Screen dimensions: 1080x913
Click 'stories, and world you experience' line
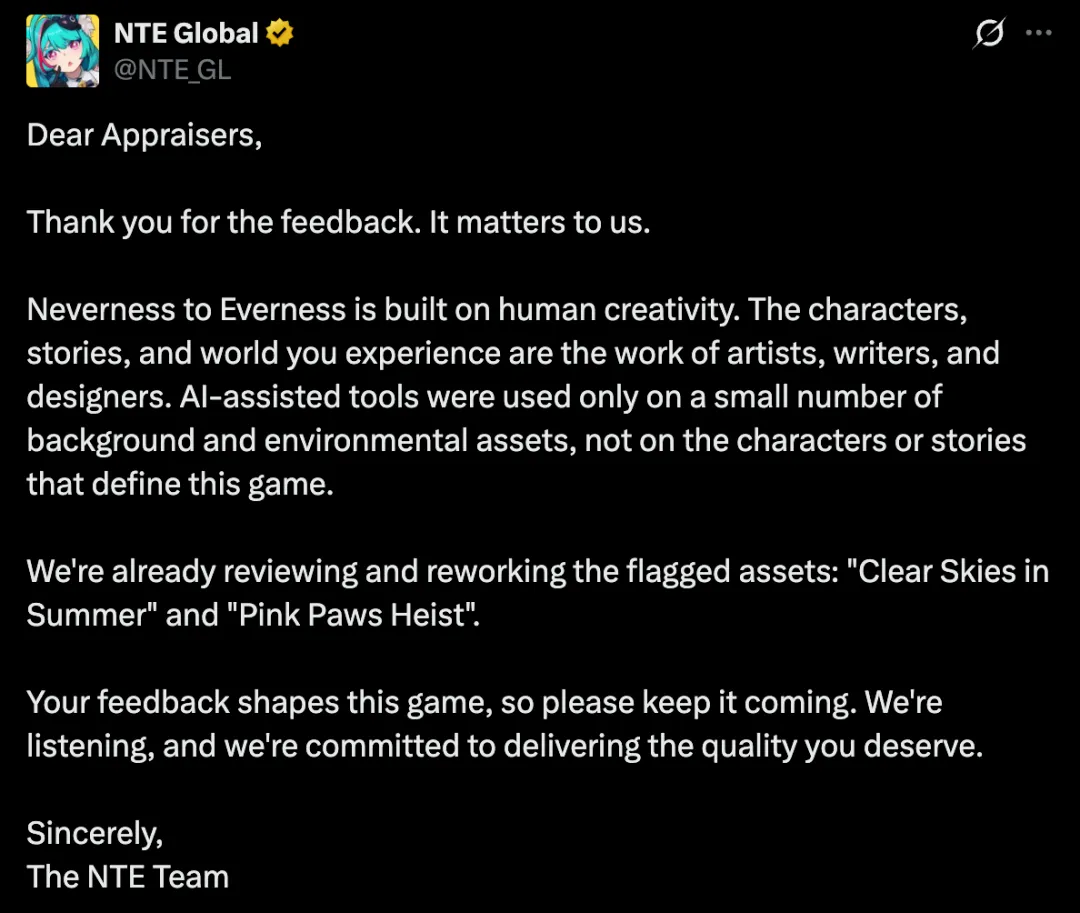(263, 353)
